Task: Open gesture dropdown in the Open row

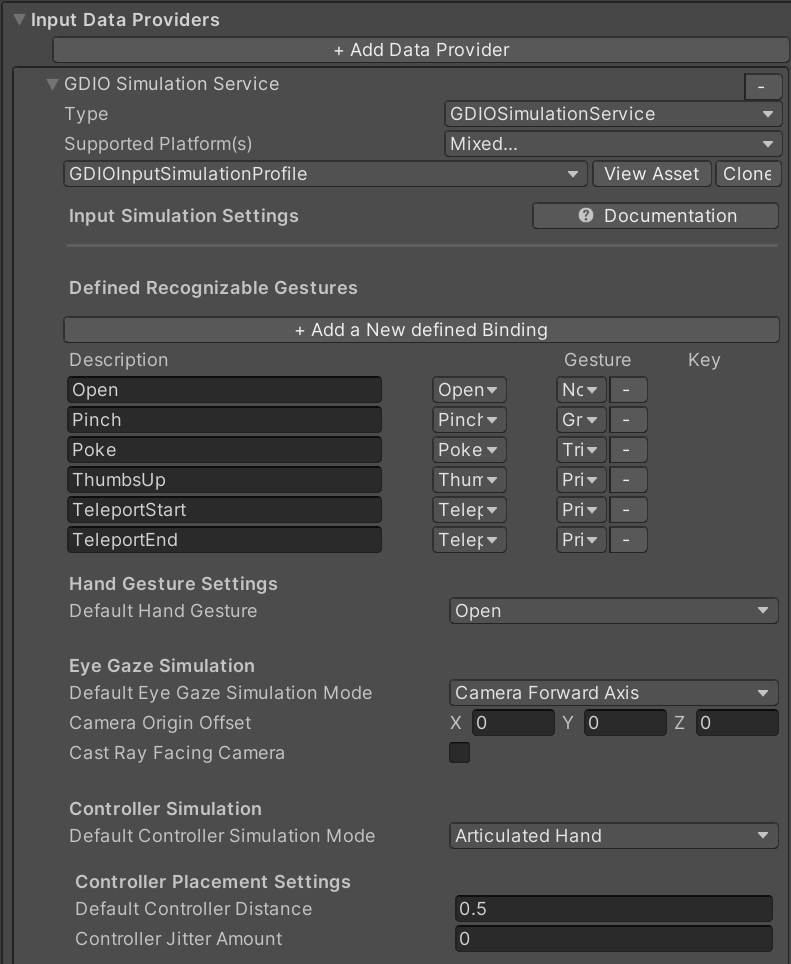Action: 469,390
